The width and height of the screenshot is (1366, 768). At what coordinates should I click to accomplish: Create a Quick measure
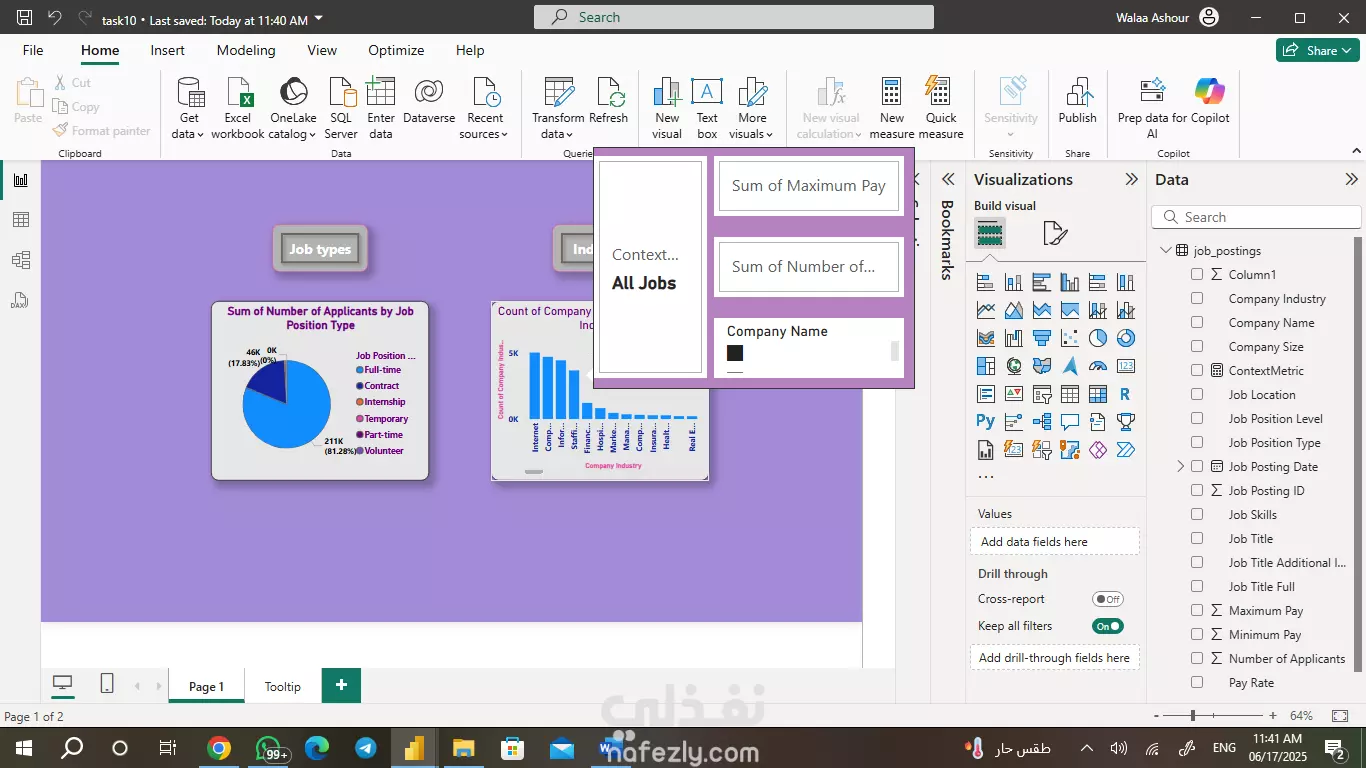click(941, 108)
